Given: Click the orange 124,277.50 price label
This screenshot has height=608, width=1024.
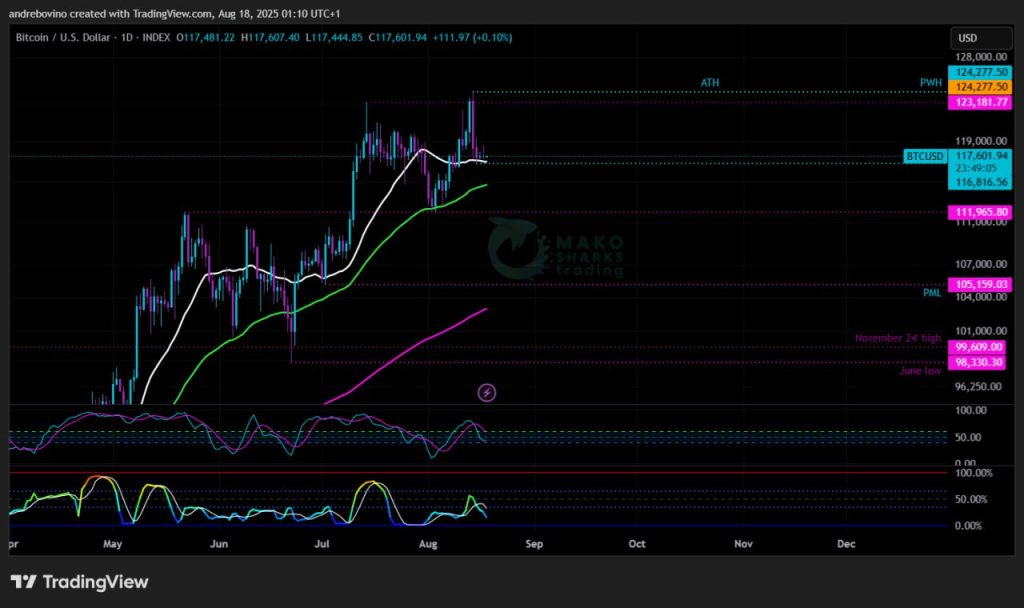Looking at the screenshot, I should click(x=981, y=88).
